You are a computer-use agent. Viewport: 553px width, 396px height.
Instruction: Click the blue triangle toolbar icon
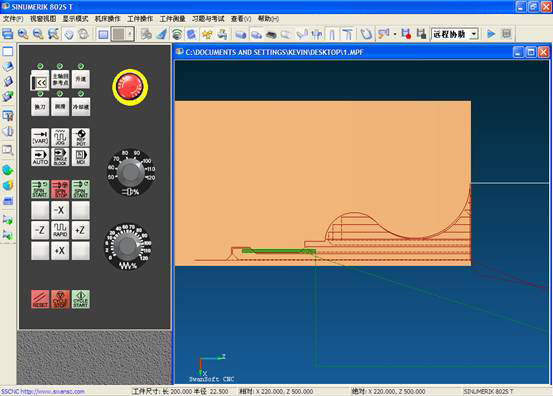(162, 34)
